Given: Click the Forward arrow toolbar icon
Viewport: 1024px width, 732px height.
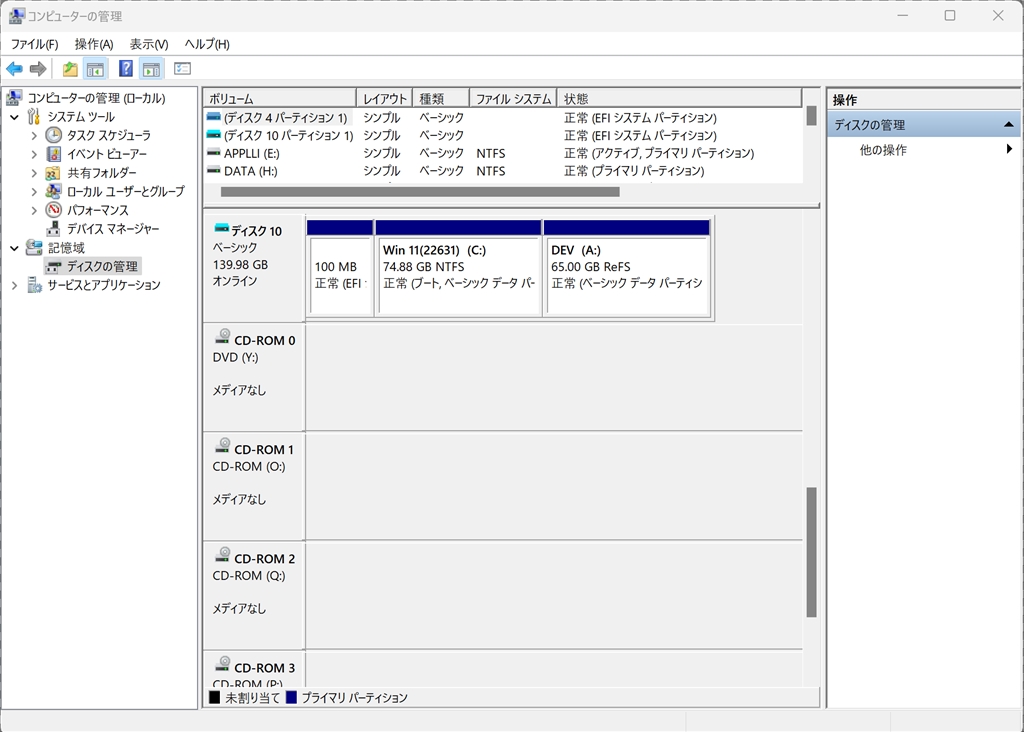Looking at the screenshot, I should [39, 69].
